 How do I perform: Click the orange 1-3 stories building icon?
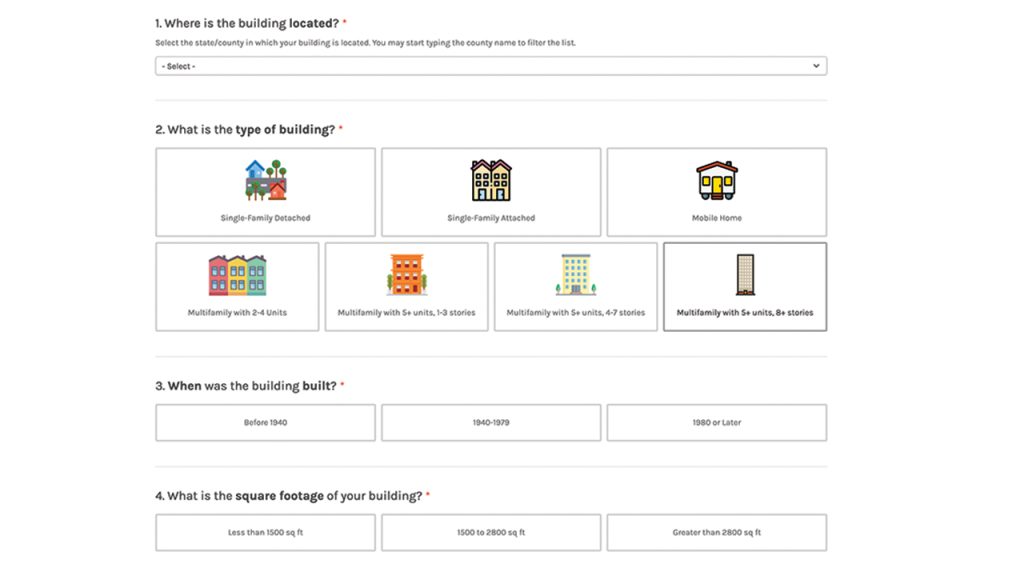coord(406,275)
